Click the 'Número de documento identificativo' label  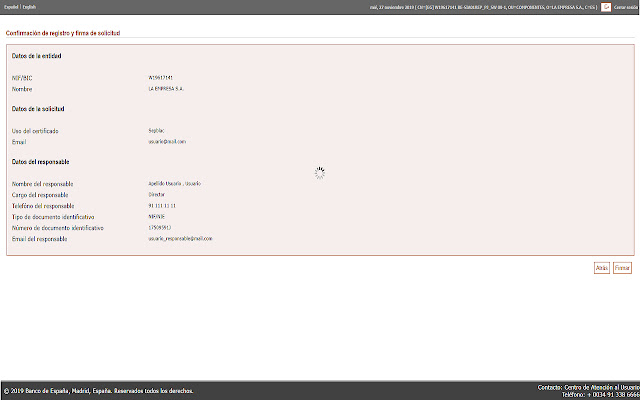coord(58,228)
